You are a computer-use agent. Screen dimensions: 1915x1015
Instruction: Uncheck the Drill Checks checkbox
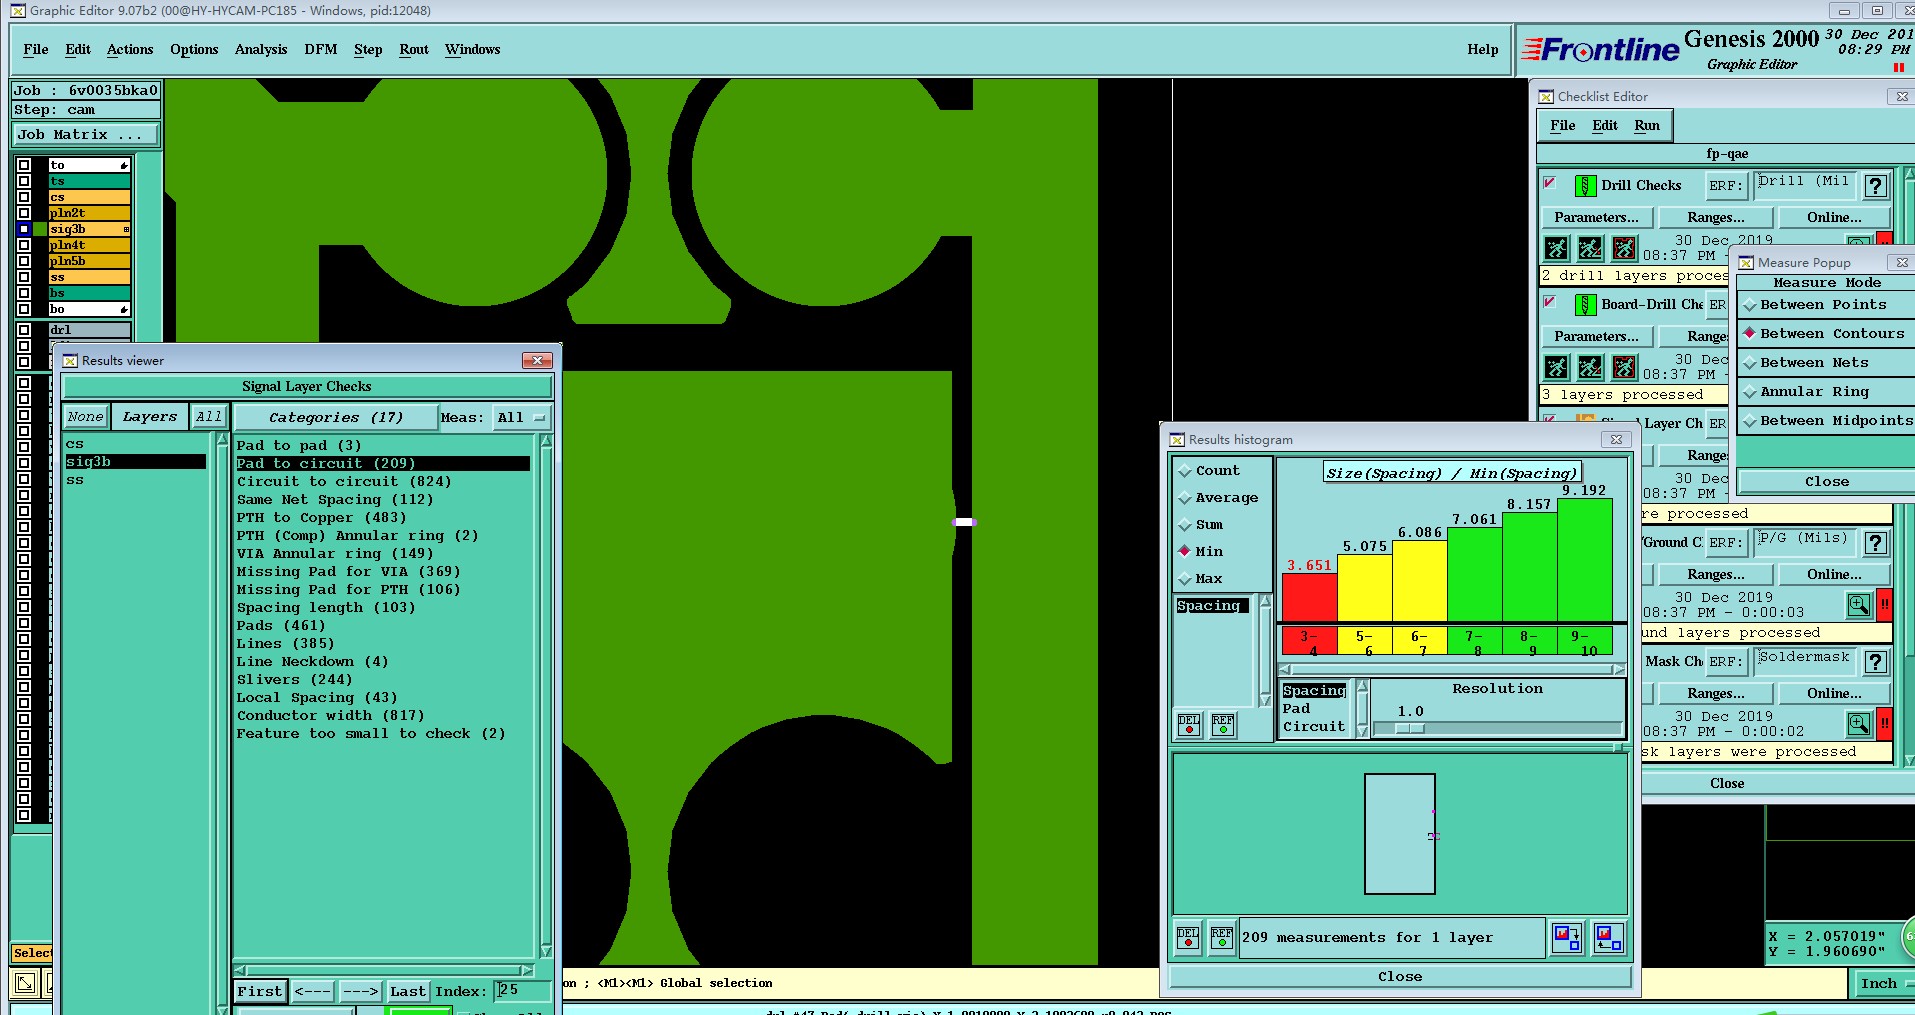[1550, 183]
